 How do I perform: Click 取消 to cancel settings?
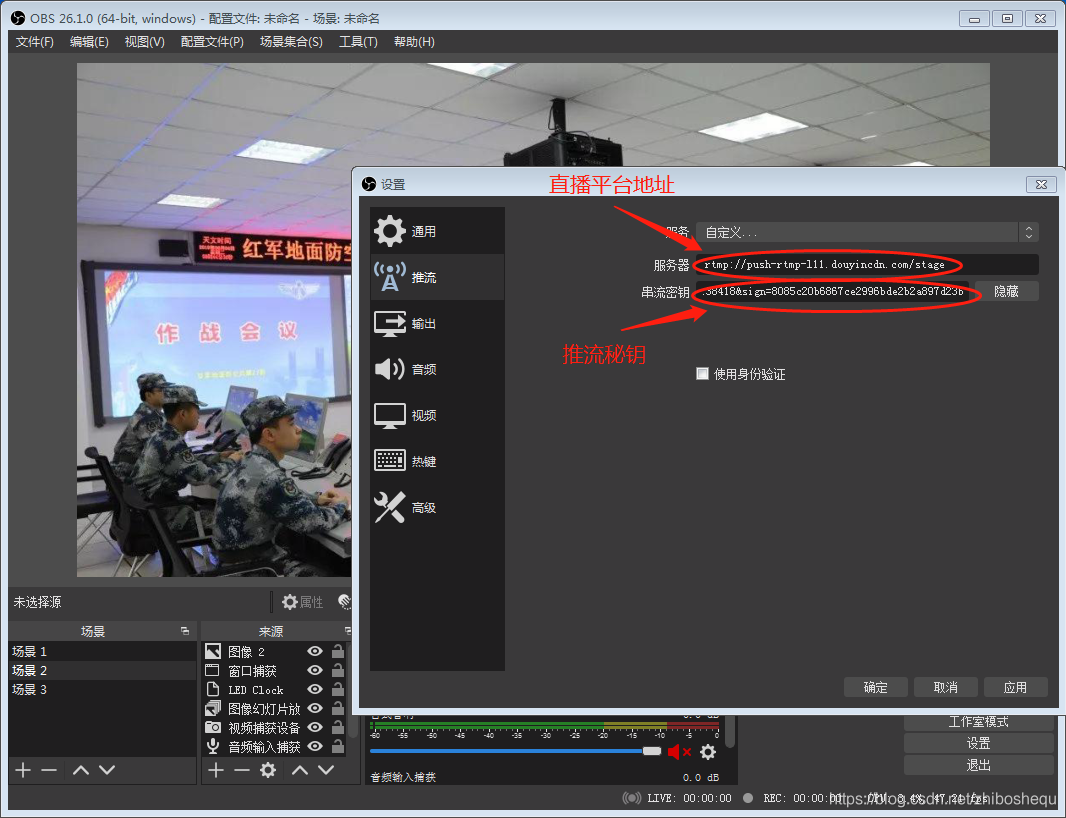coord(946,687)
